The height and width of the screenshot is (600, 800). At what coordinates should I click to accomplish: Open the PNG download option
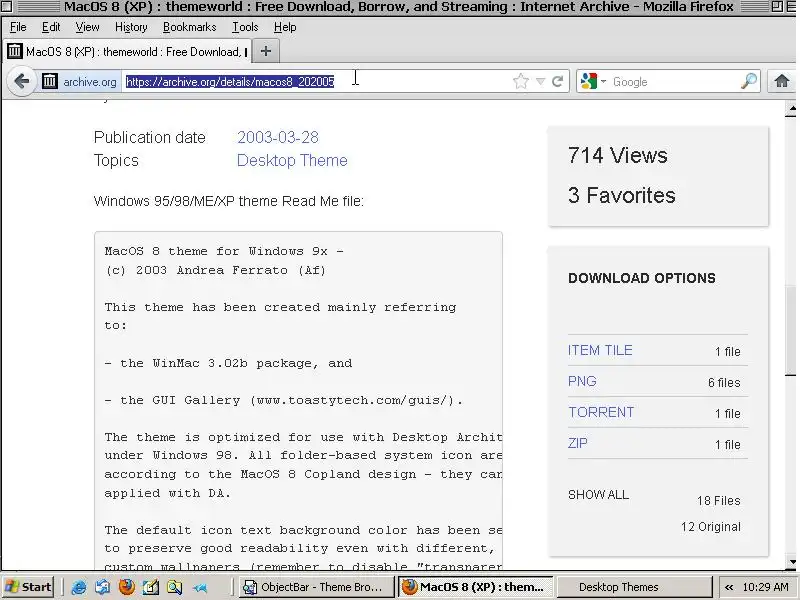tap(582, 381)
